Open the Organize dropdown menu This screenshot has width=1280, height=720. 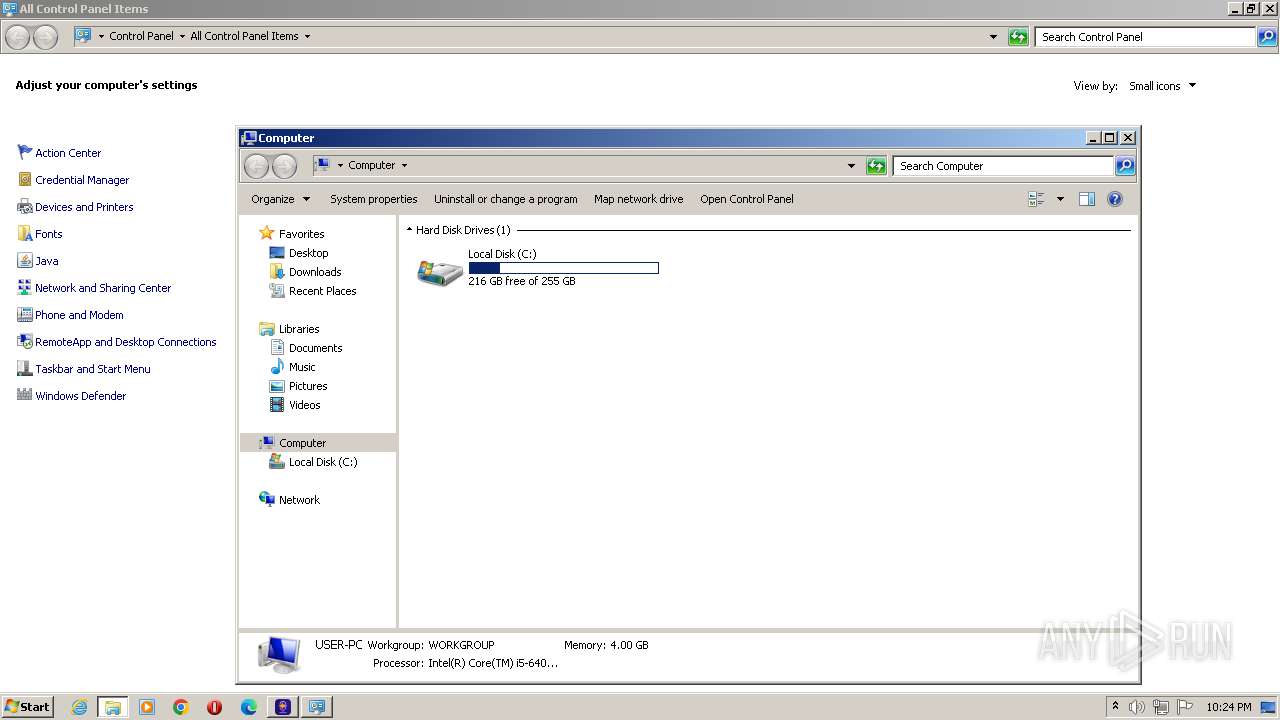(x=281, y=199)
